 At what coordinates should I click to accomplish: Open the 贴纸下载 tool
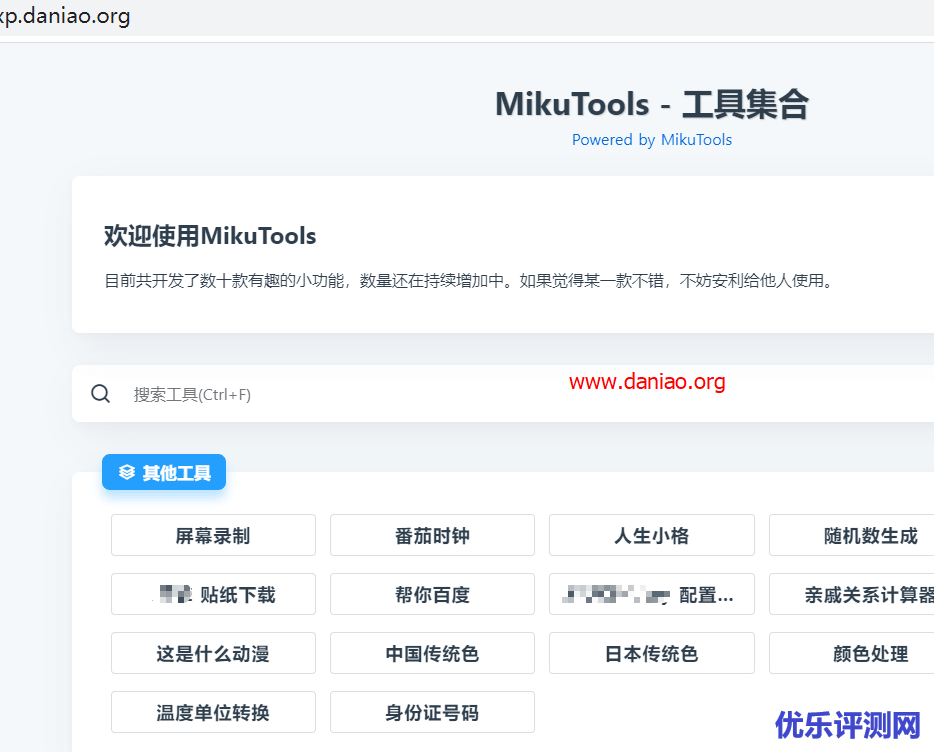213,594
